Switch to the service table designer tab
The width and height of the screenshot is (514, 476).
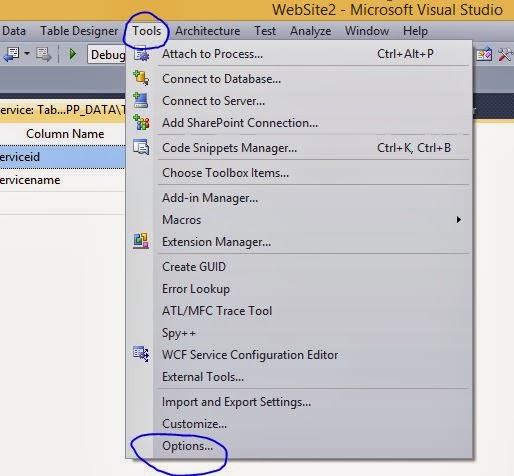click(x=62, y=110)
